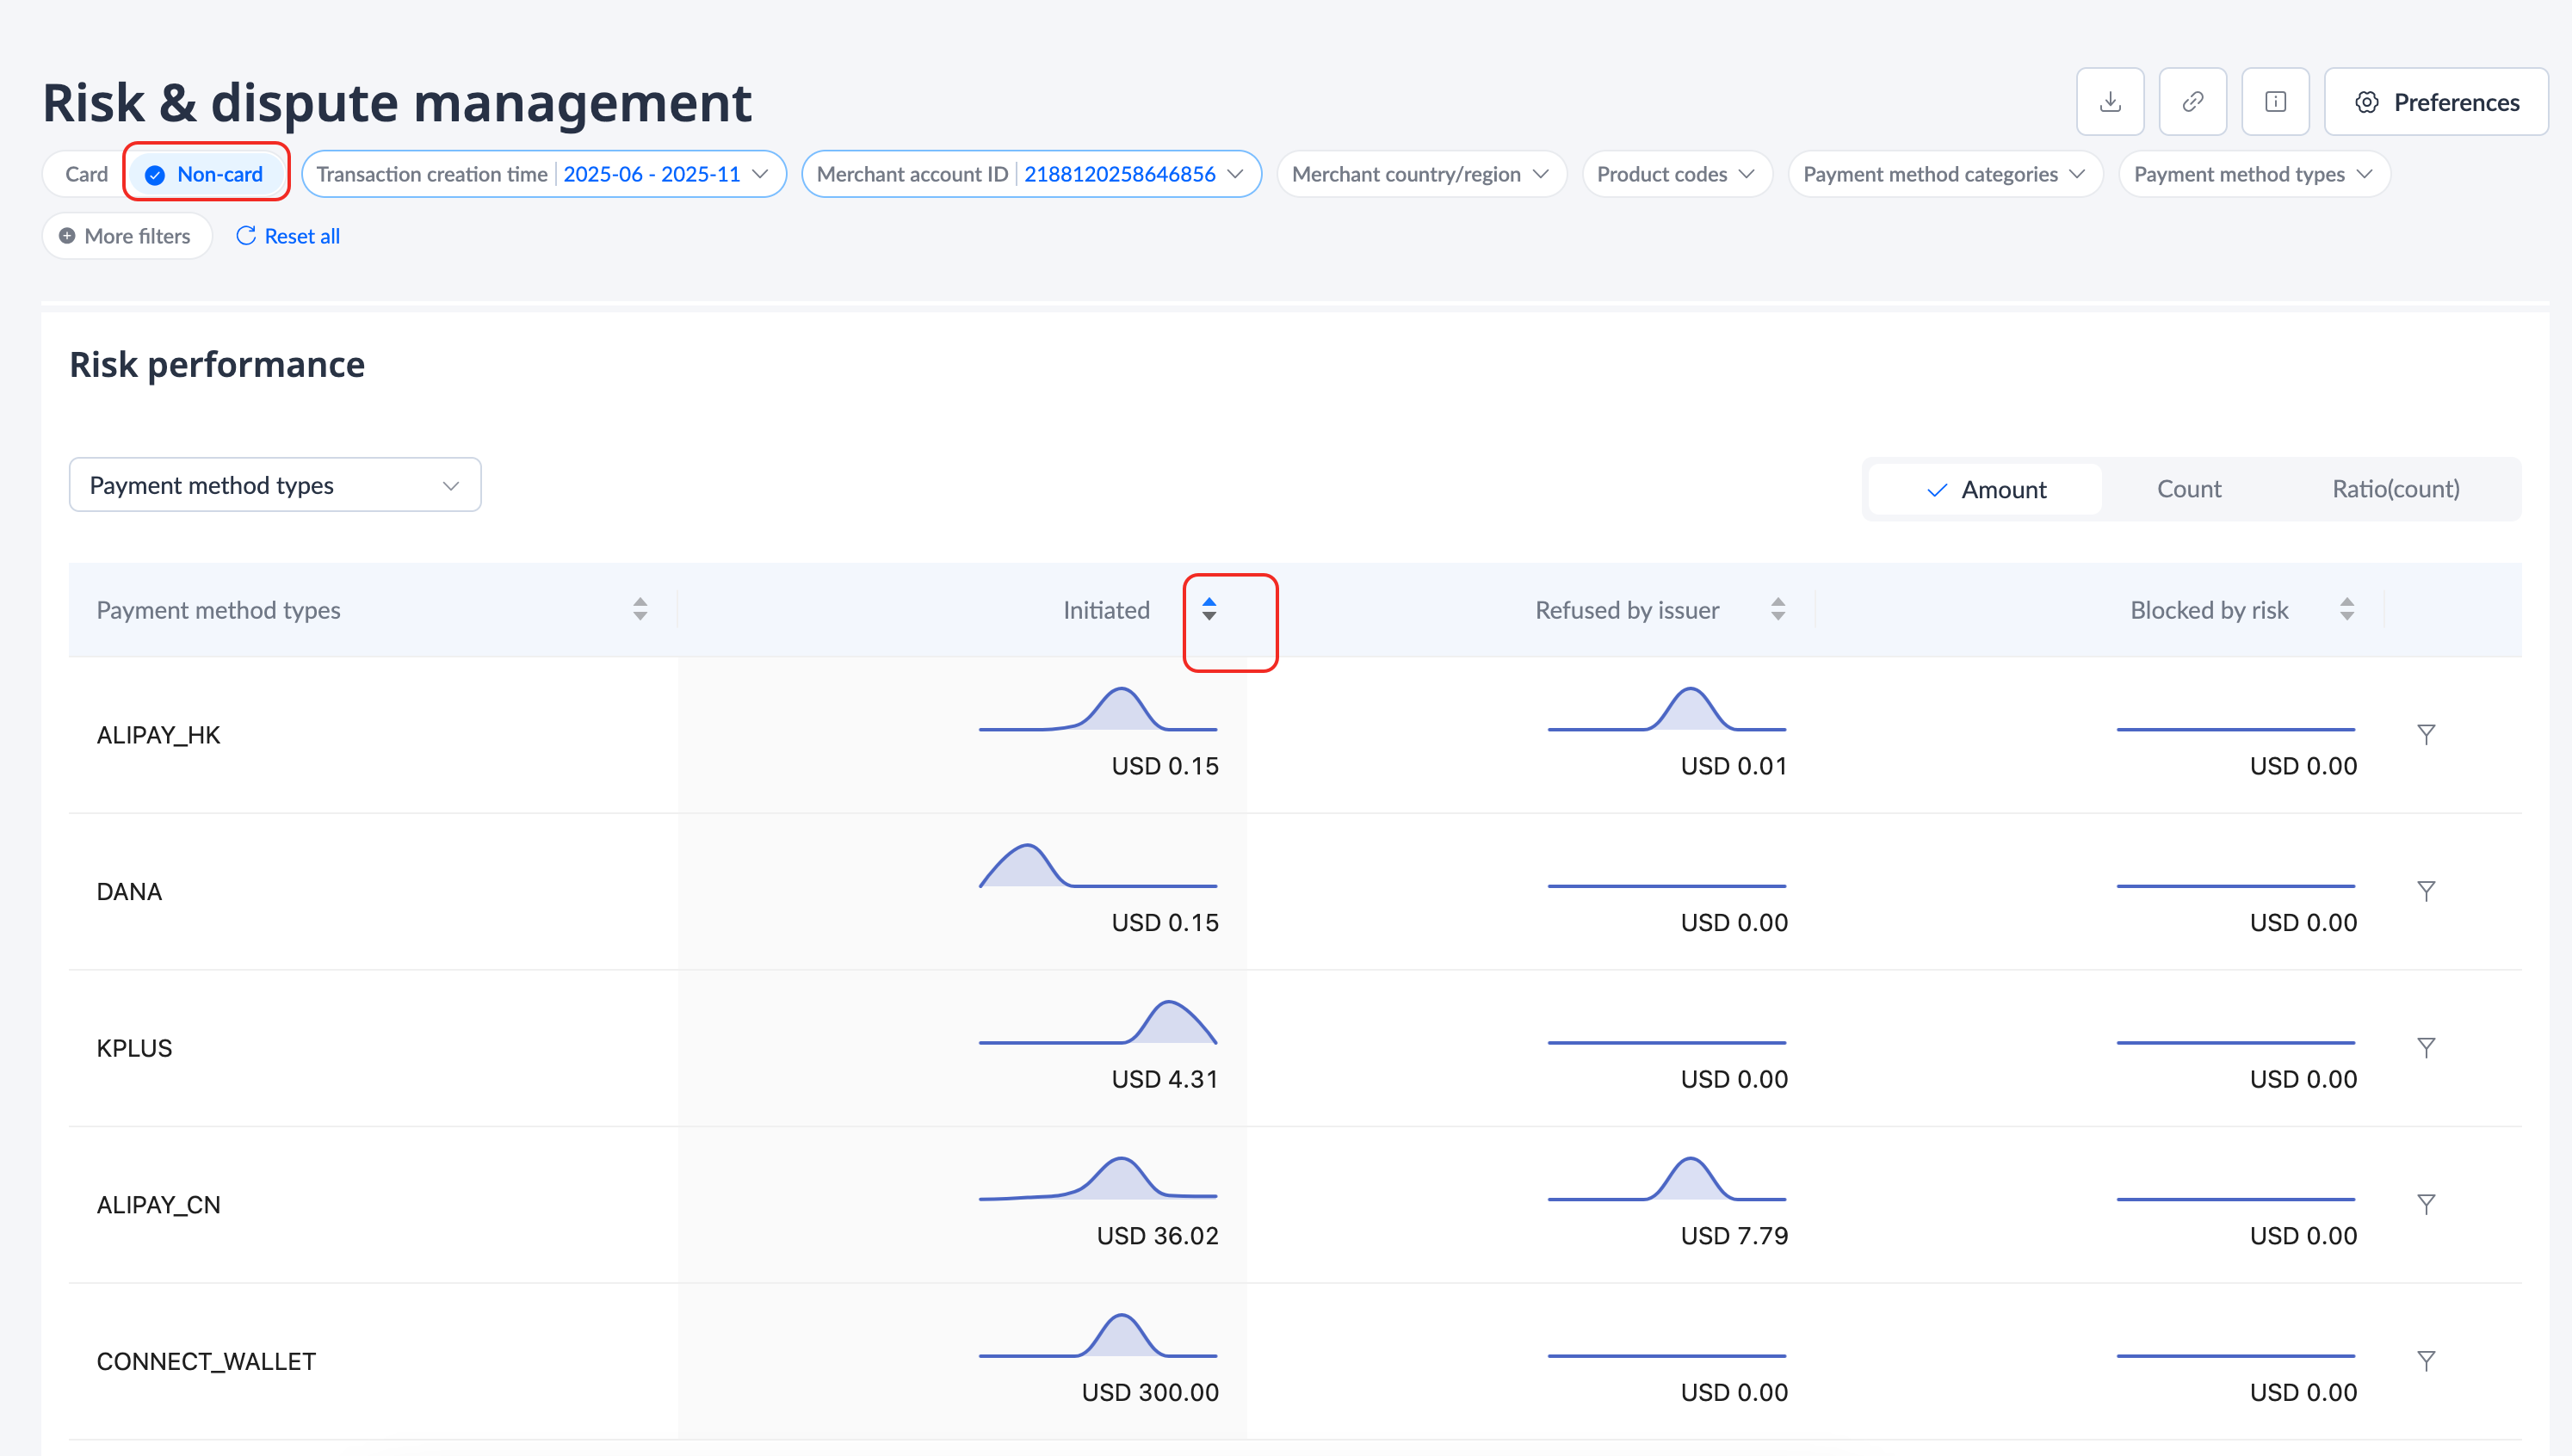Click the filter icon in CONNECT_WALLET row
The width and height of the screenshot is (2572, 1456).
click(x=2425, y=1361)
